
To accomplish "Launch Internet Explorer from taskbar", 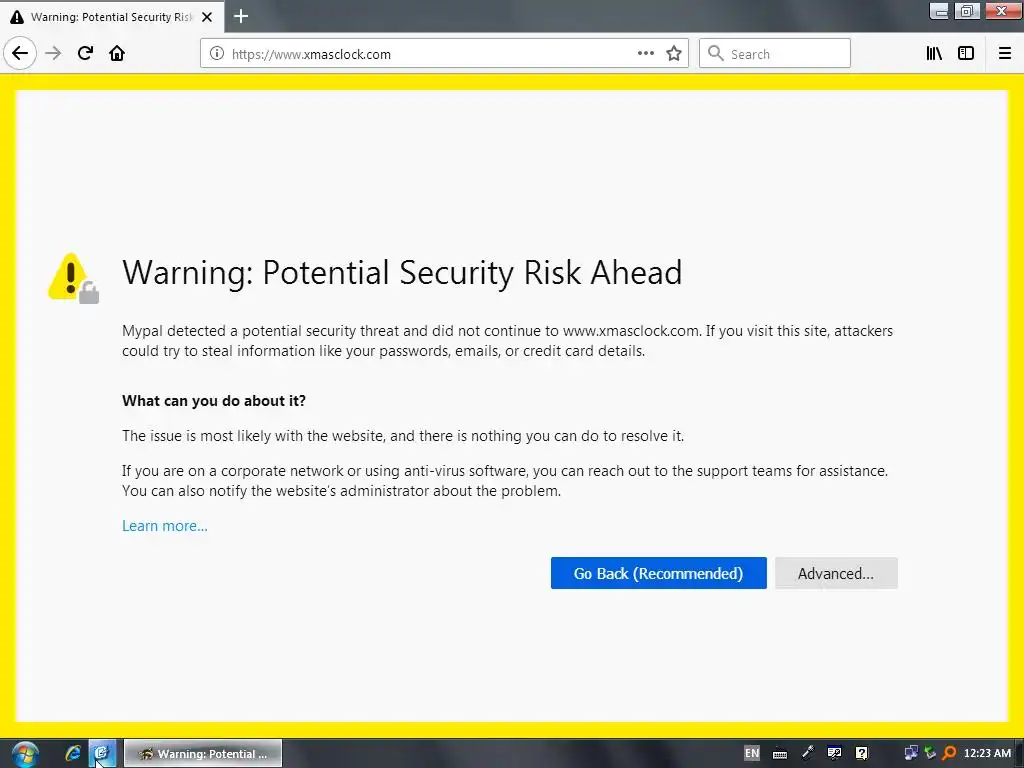I will point(72,754).
